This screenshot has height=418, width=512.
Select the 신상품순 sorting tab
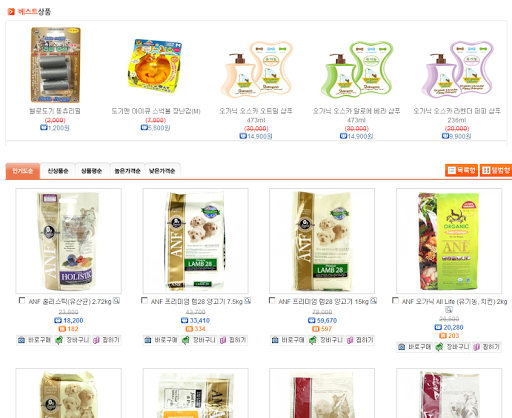(58, 171)
